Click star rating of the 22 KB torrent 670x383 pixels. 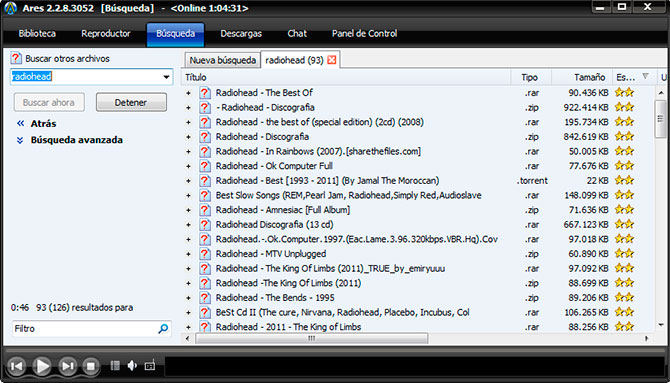tap(624, 181)
